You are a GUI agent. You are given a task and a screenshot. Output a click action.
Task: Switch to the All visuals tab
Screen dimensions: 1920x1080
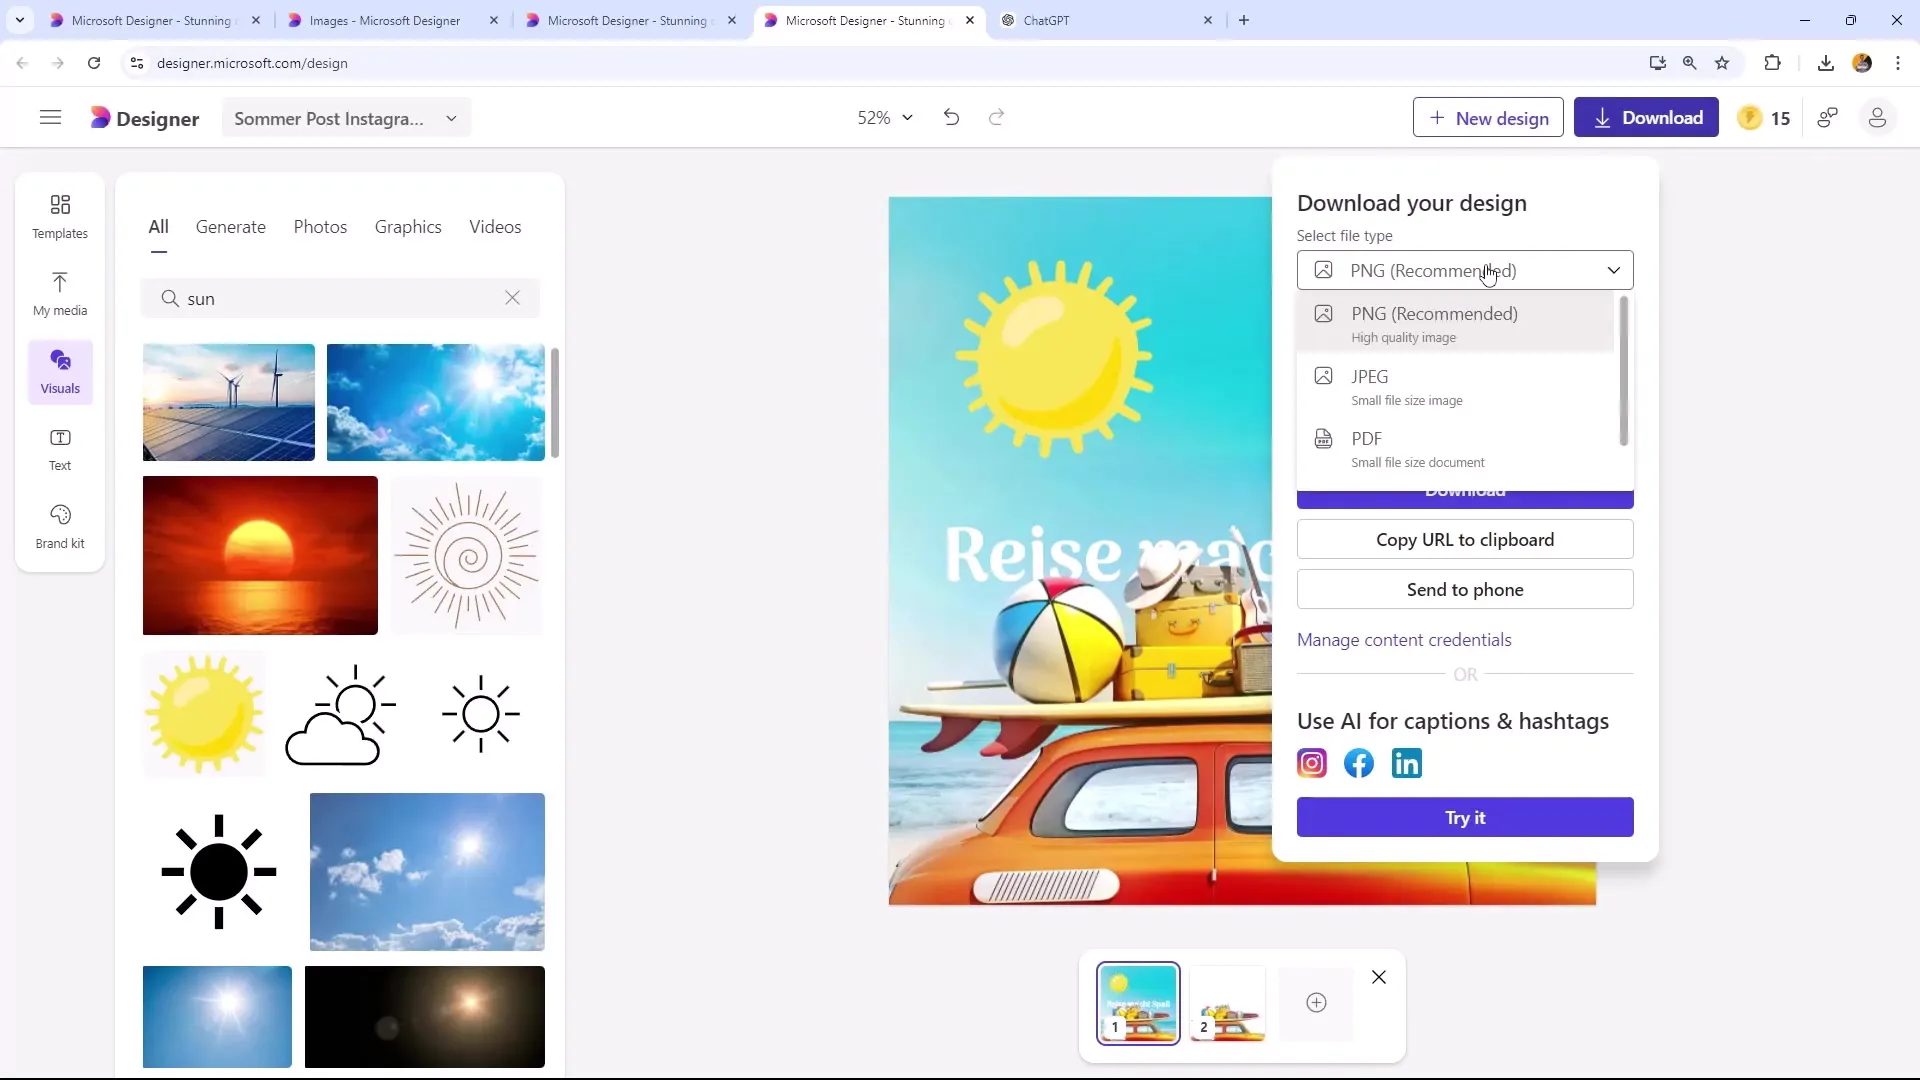tap(159, 227)
